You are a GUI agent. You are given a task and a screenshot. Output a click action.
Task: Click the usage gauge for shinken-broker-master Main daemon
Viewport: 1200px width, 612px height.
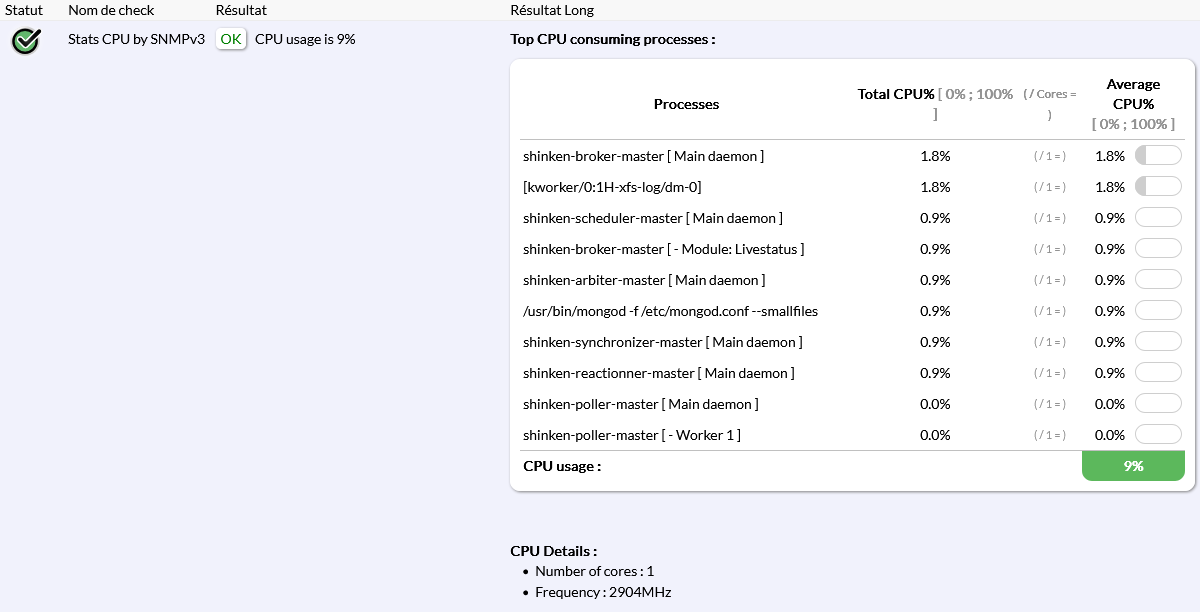tap(1158, 156)
